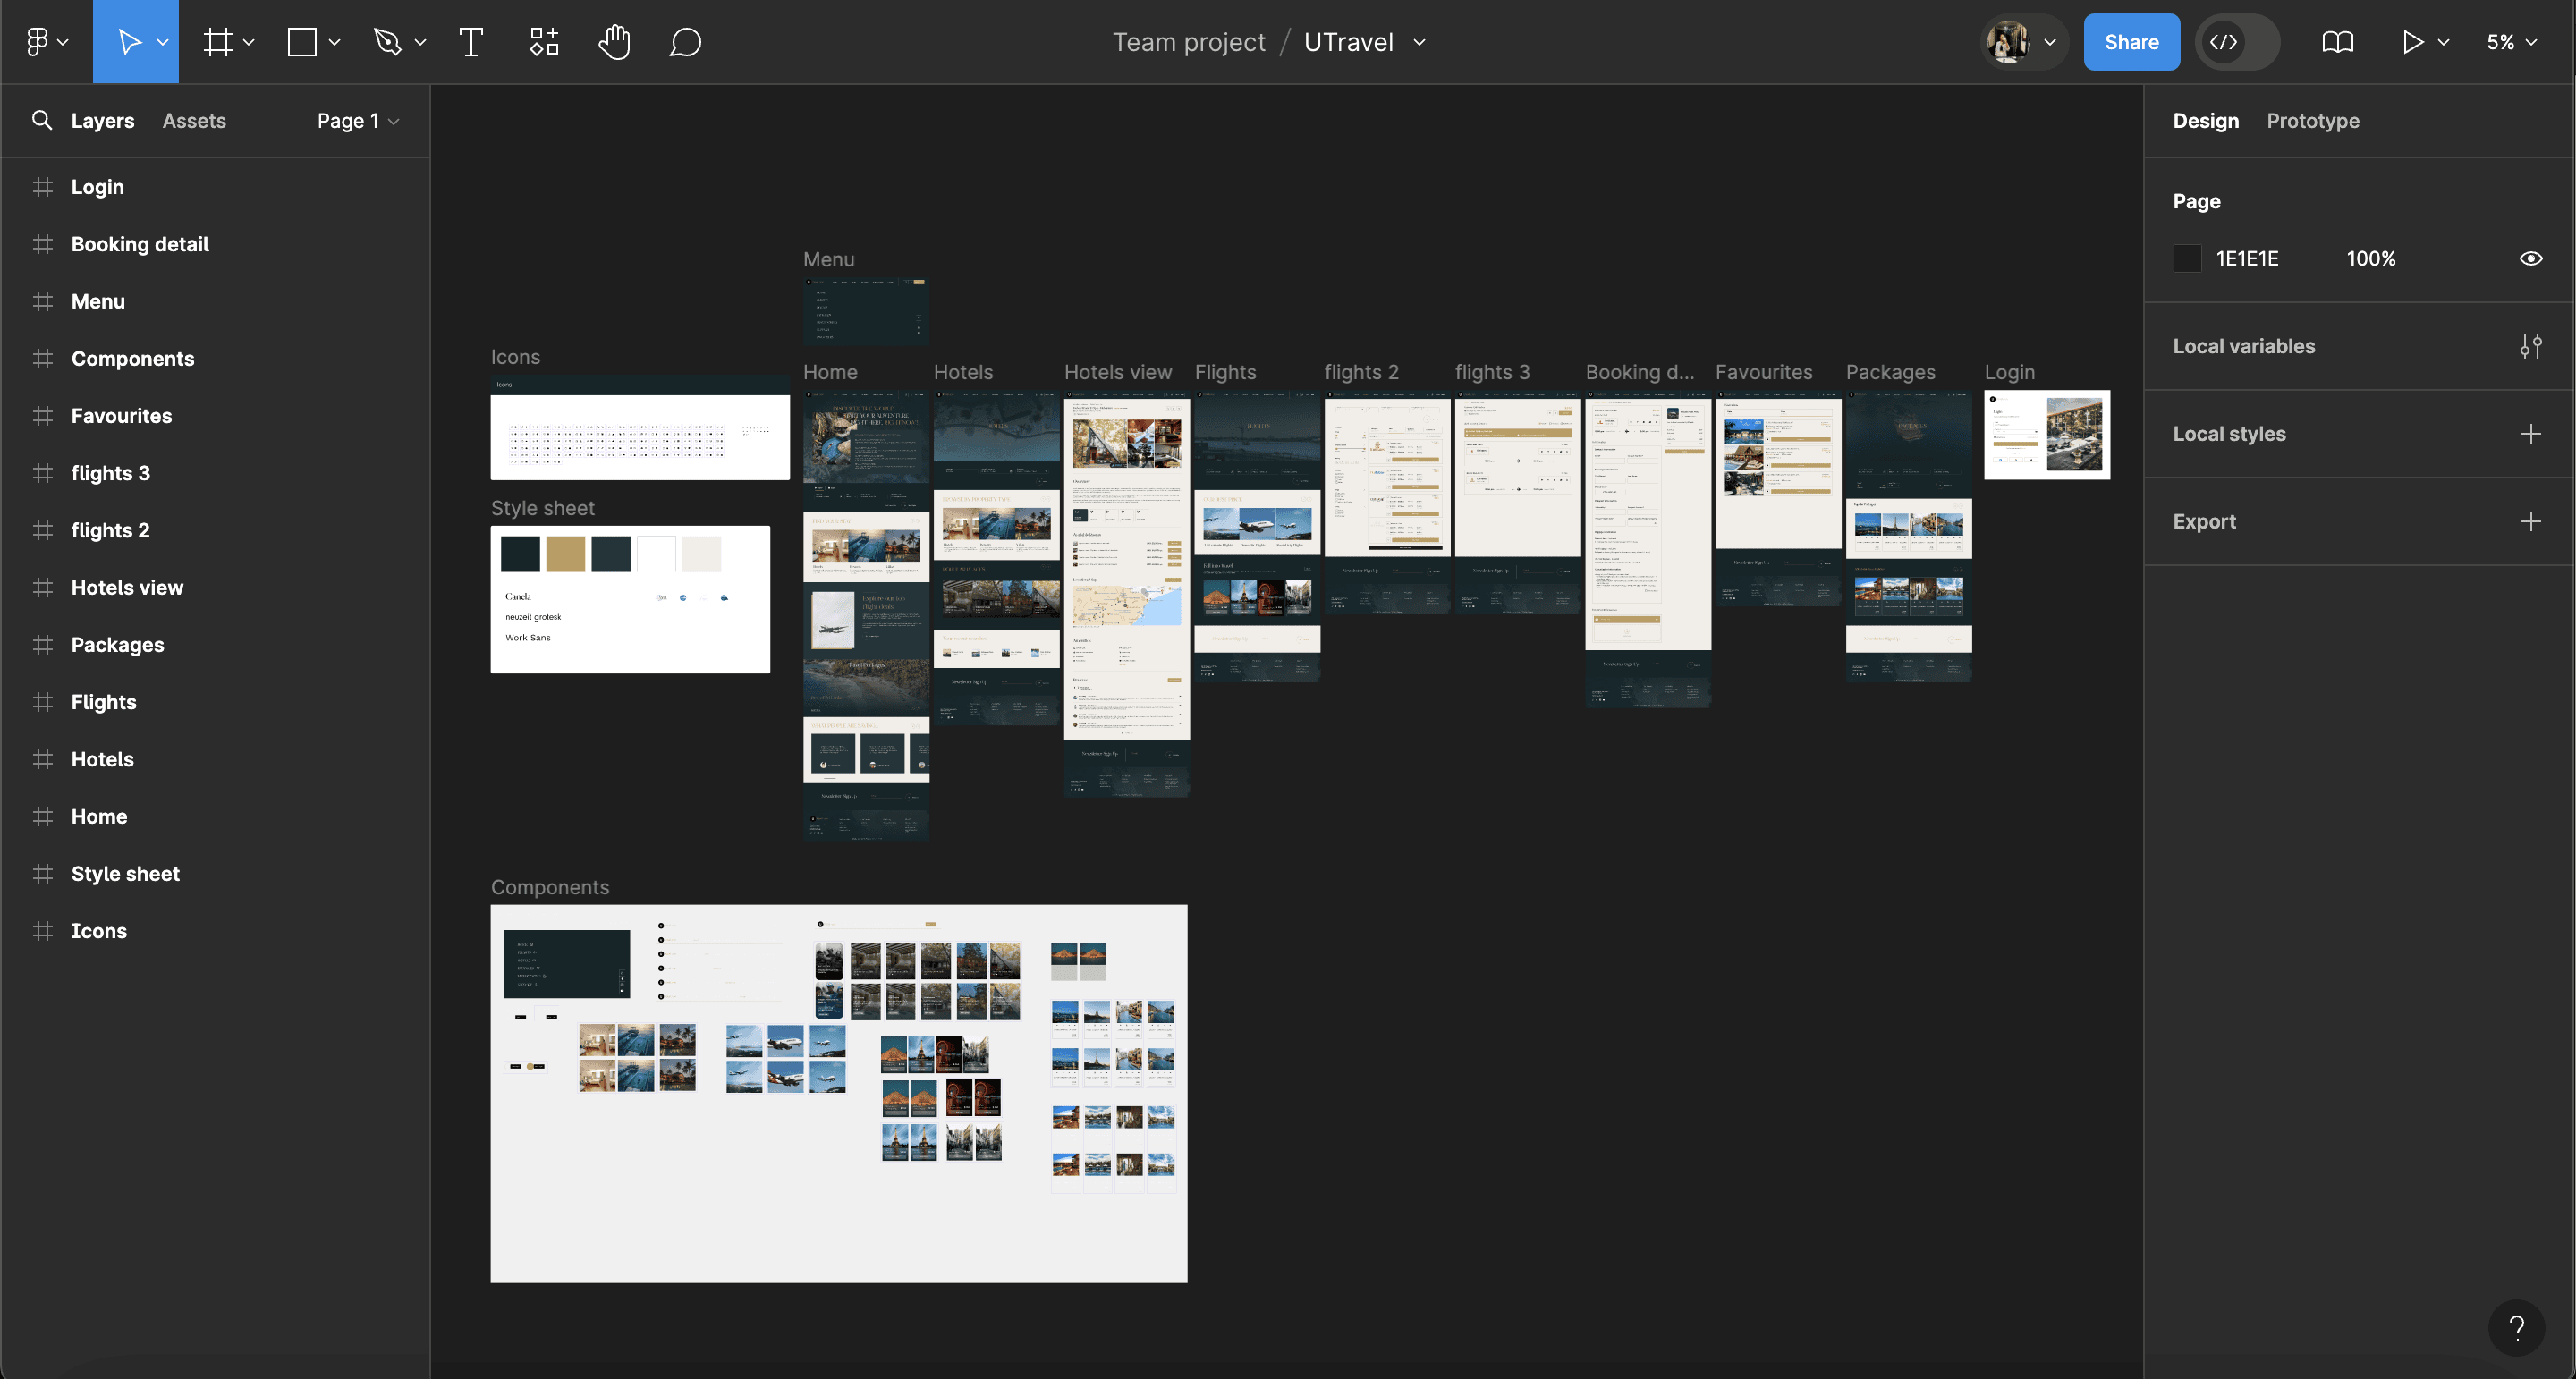The width and height of the screenshot is (2576, 1379).
Task: Open the 5% zoom dropdown
Action: pyautogui.click(x=2511, y=42)
